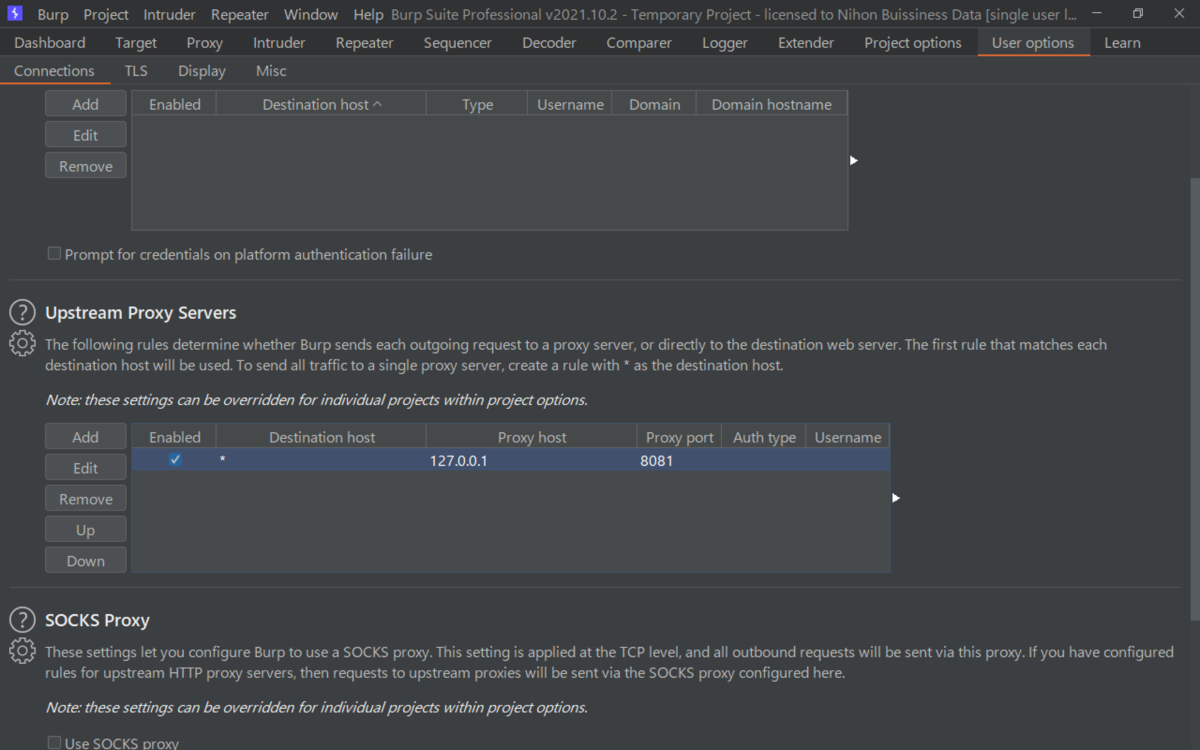The width and height of the screenshot is (1200, 750).
Task: Select the 8081 proxy port cell
Action: 679,461
